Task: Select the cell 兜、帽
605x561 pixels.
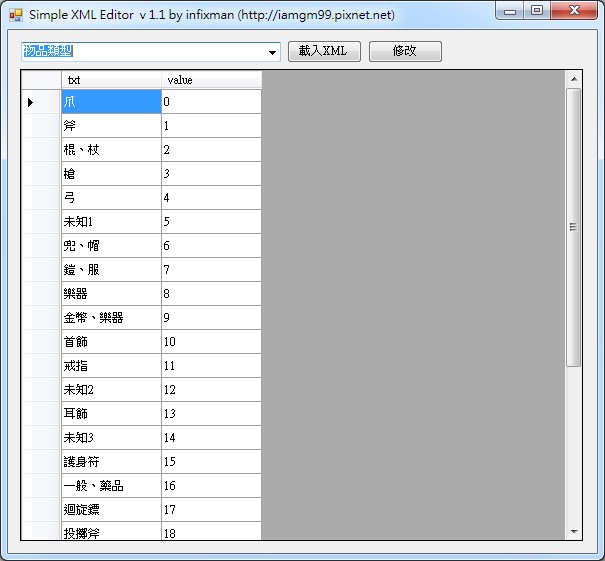Action: [111, 245]
